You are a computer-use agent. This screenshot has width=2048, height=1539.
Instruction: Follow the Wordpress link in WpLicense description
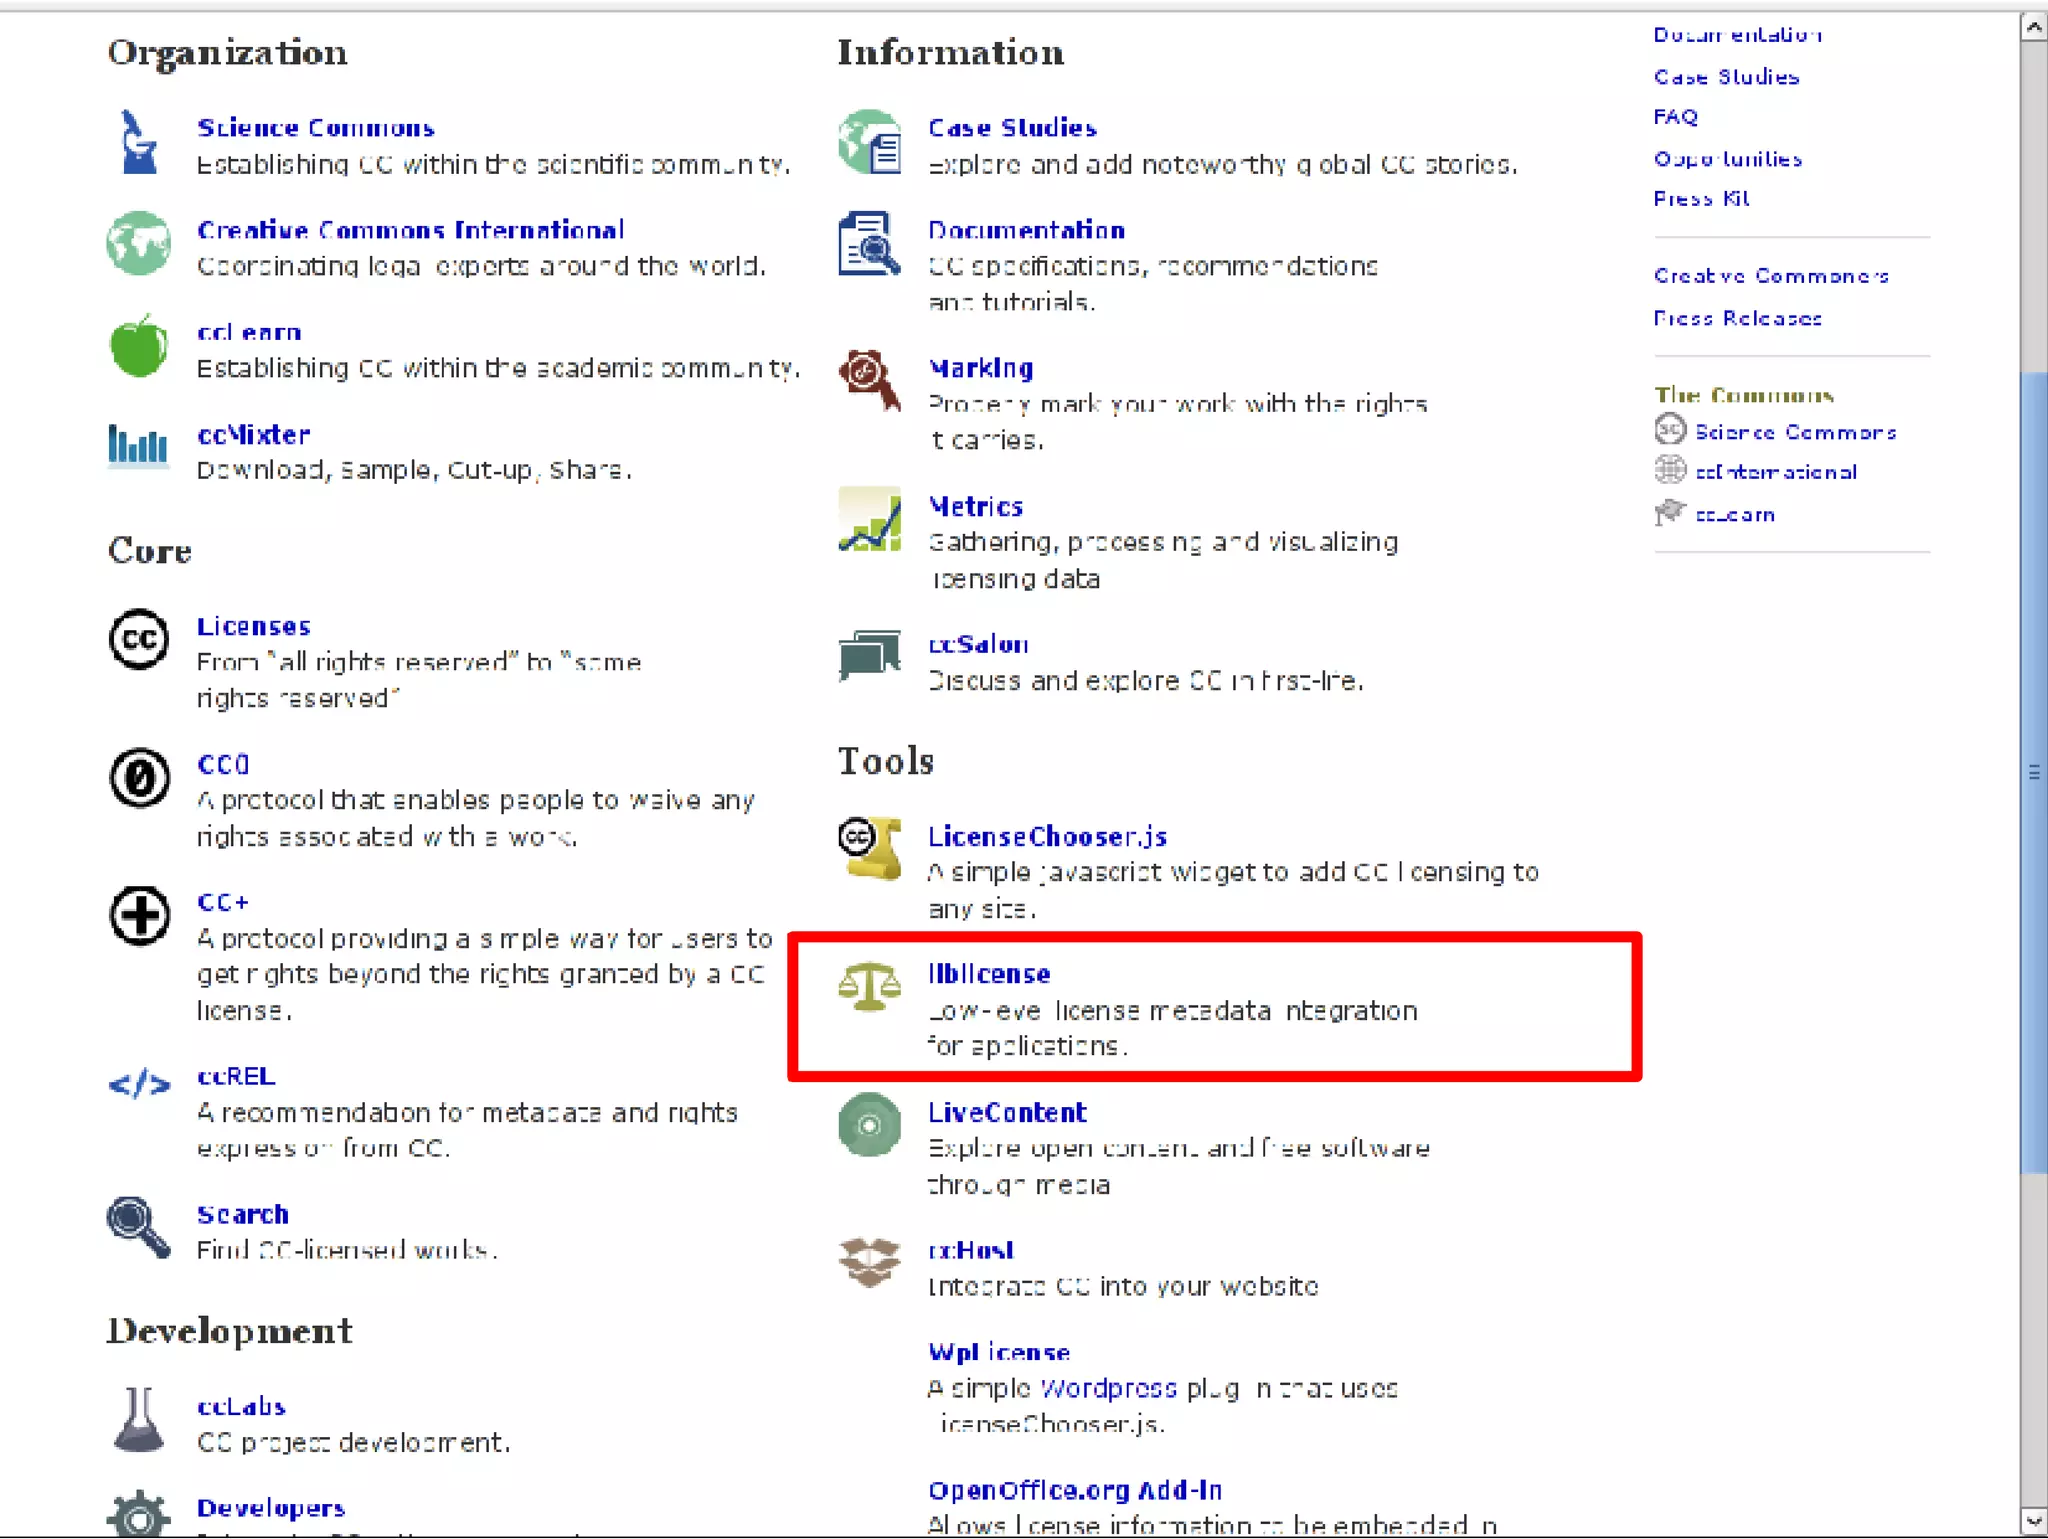[1108, 1388]
